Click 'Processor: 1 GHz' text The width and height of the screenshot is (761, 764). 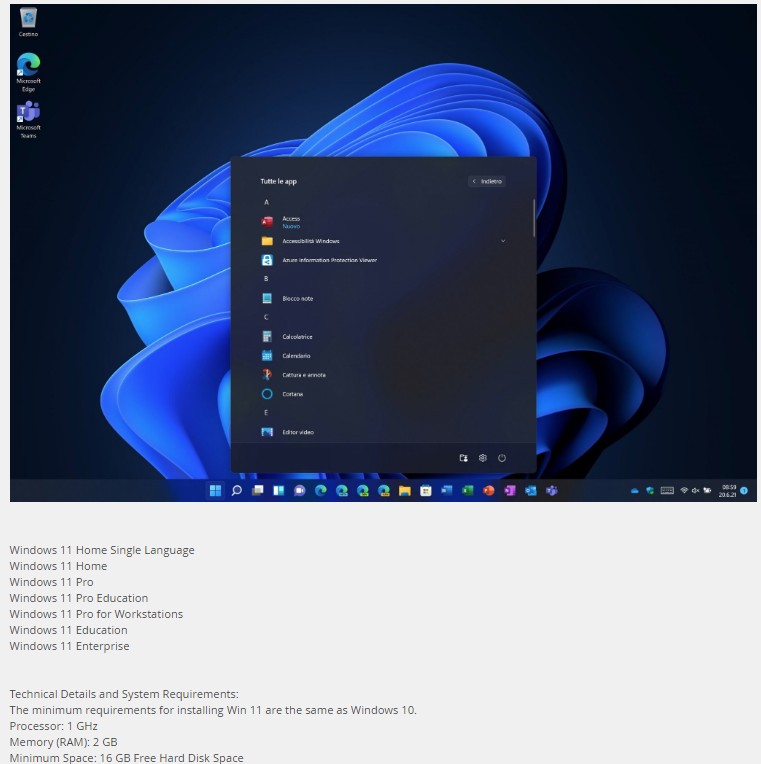coord(53,726)
